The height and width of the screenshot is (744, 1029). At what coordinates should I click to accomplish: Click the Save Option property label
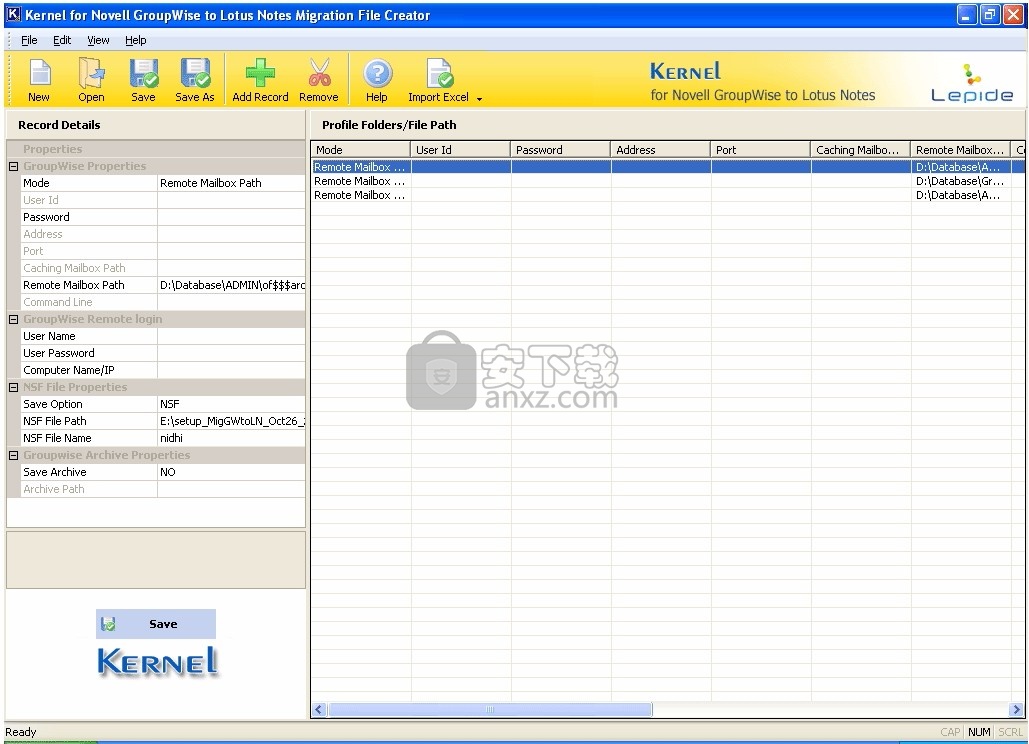click(x=53, y=404)
